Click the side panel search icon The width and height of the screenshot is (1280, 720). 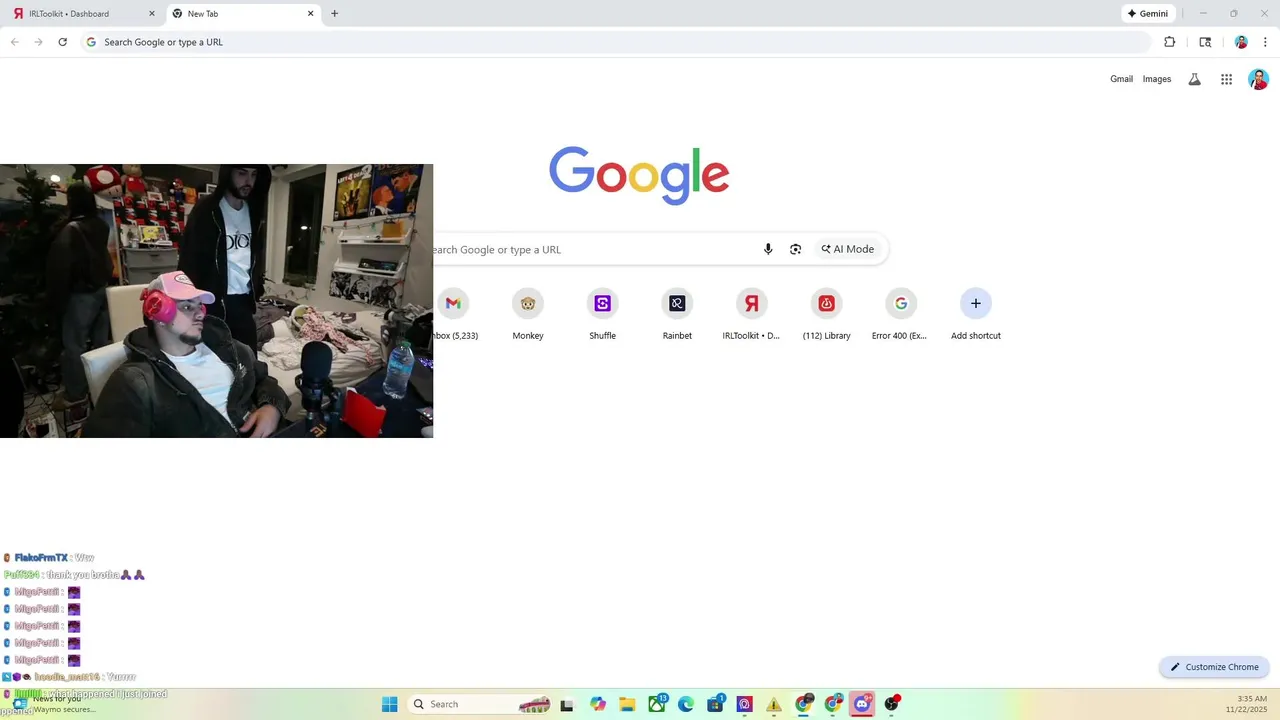(1205, 42)
